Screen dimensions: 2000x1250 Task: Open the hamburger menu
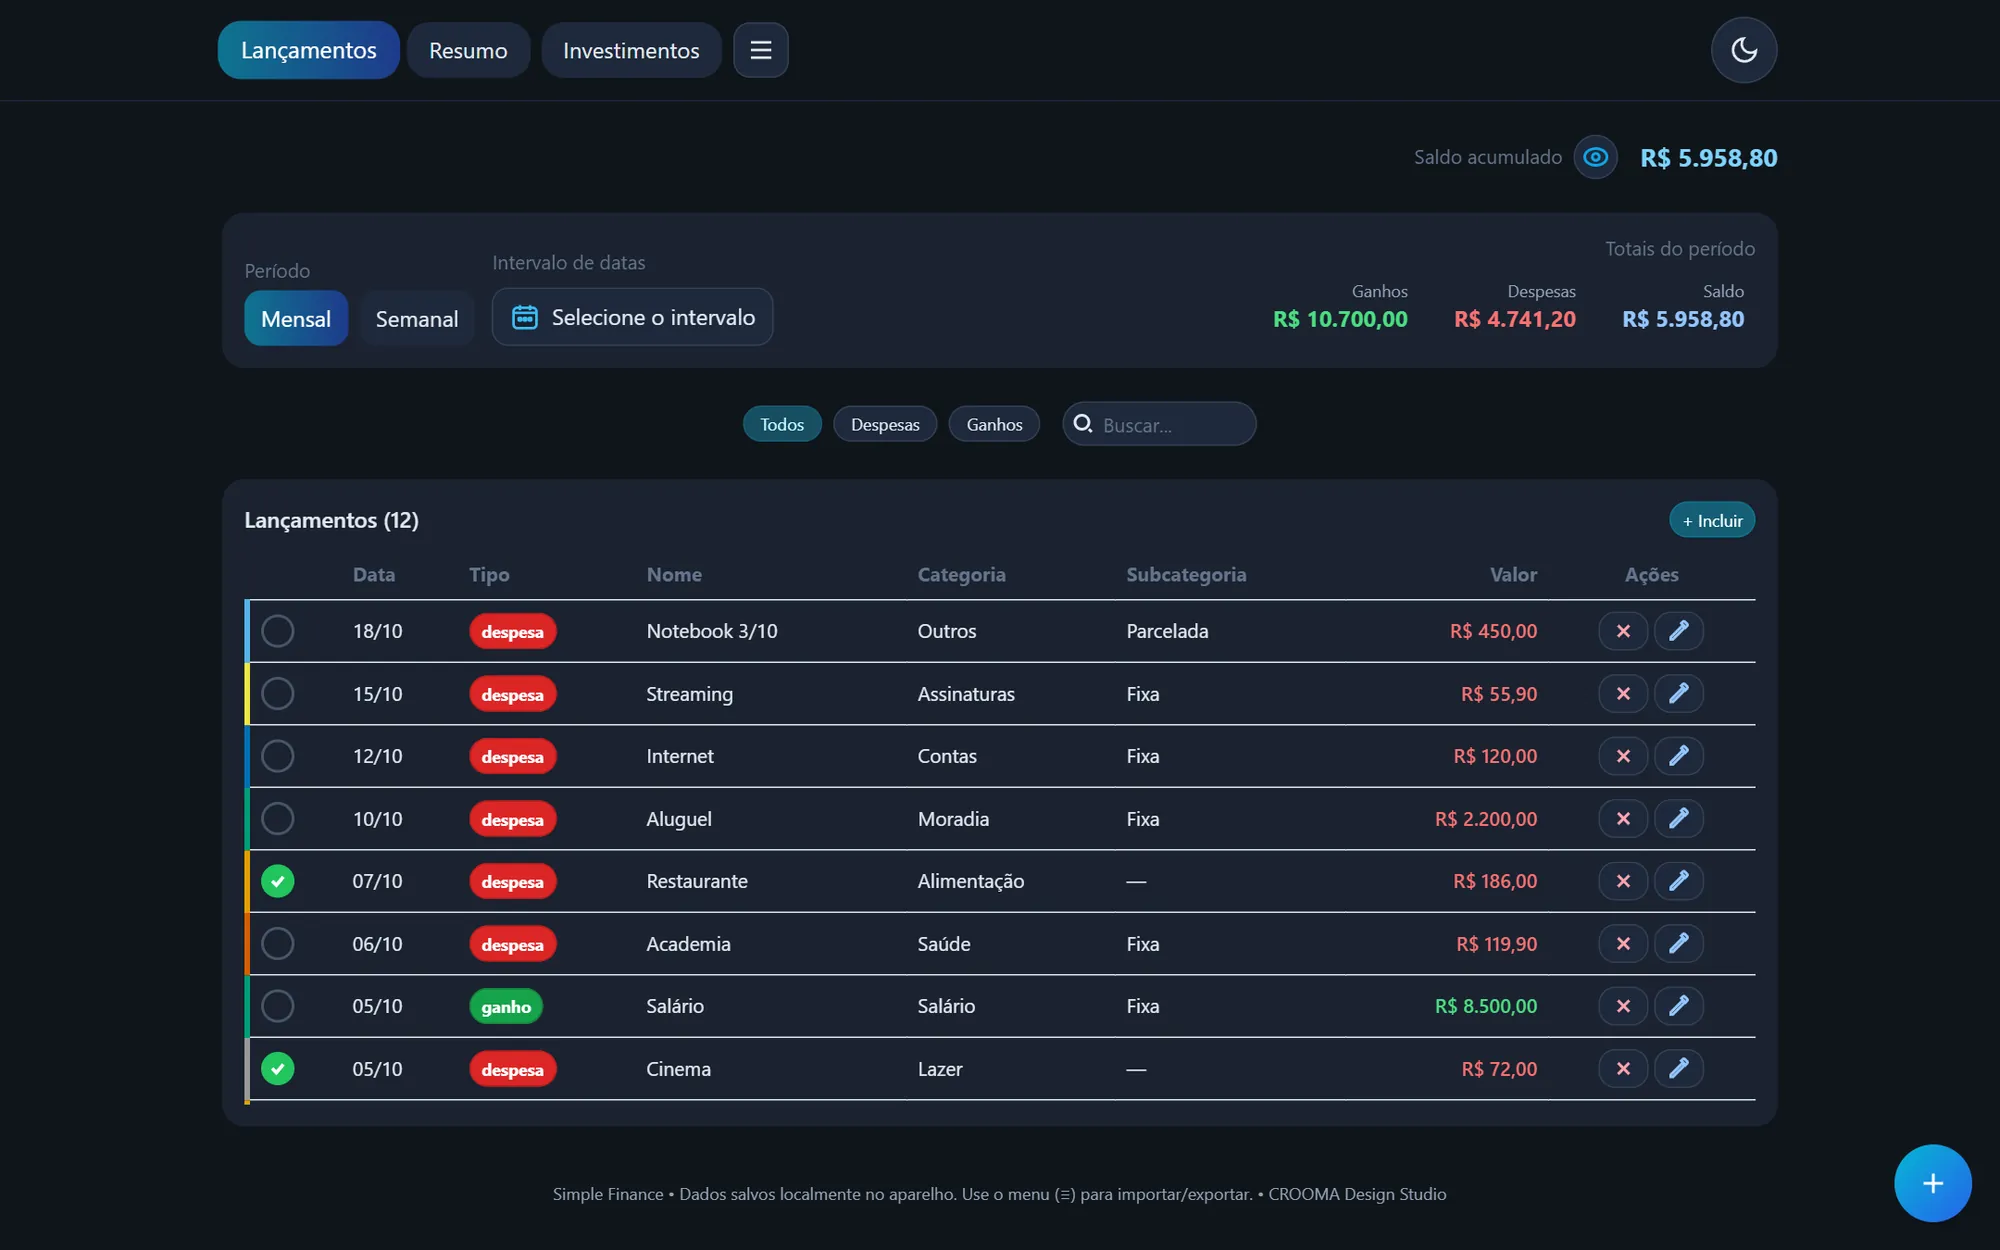(x=760, y=50)
